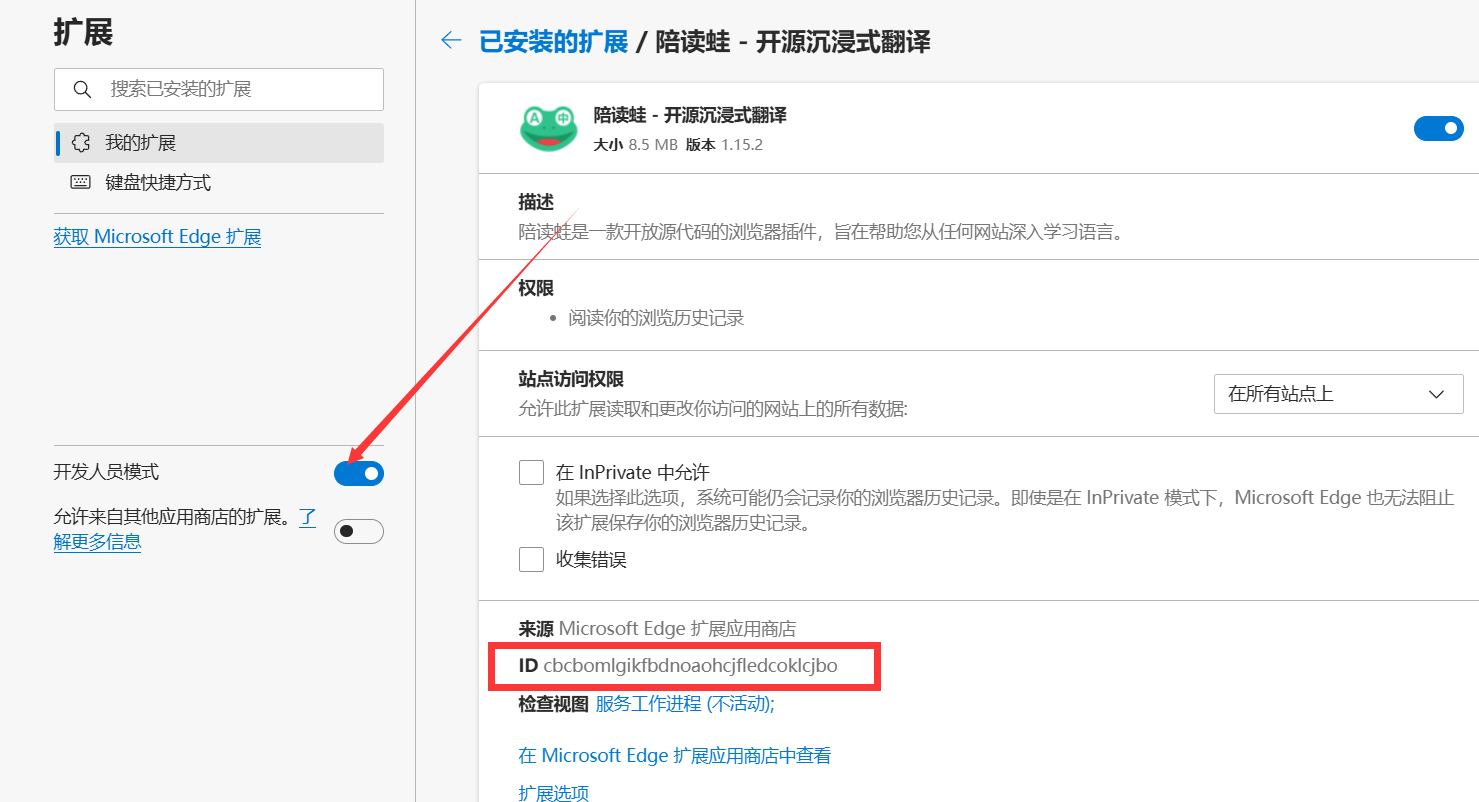Open the 在所有站点上 dropdown
The image size is (1479, 802).
coord(1338,394)
